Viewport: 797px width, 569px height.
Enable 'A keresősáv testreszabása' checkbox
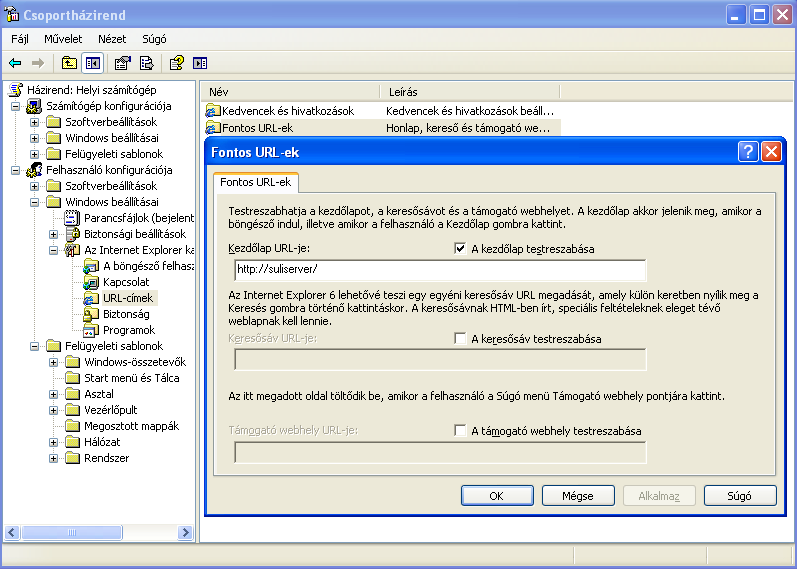460,339
